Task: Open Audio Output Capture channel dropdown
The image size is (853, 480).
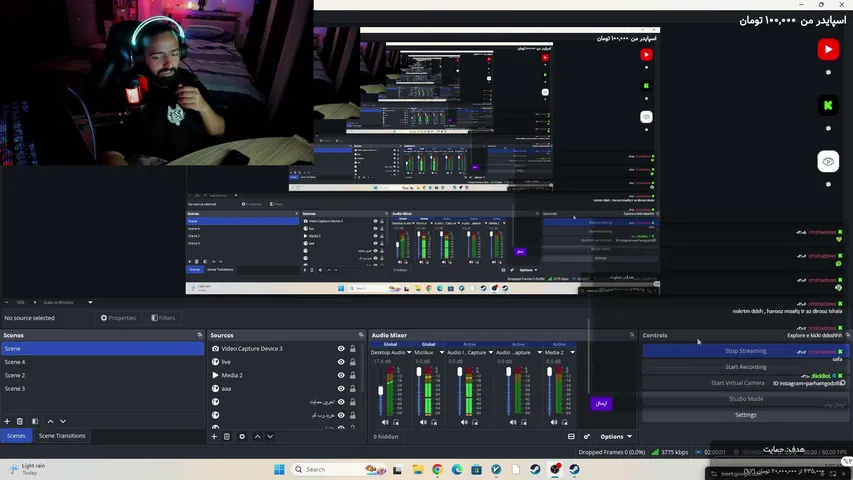Action: [540, 353]
